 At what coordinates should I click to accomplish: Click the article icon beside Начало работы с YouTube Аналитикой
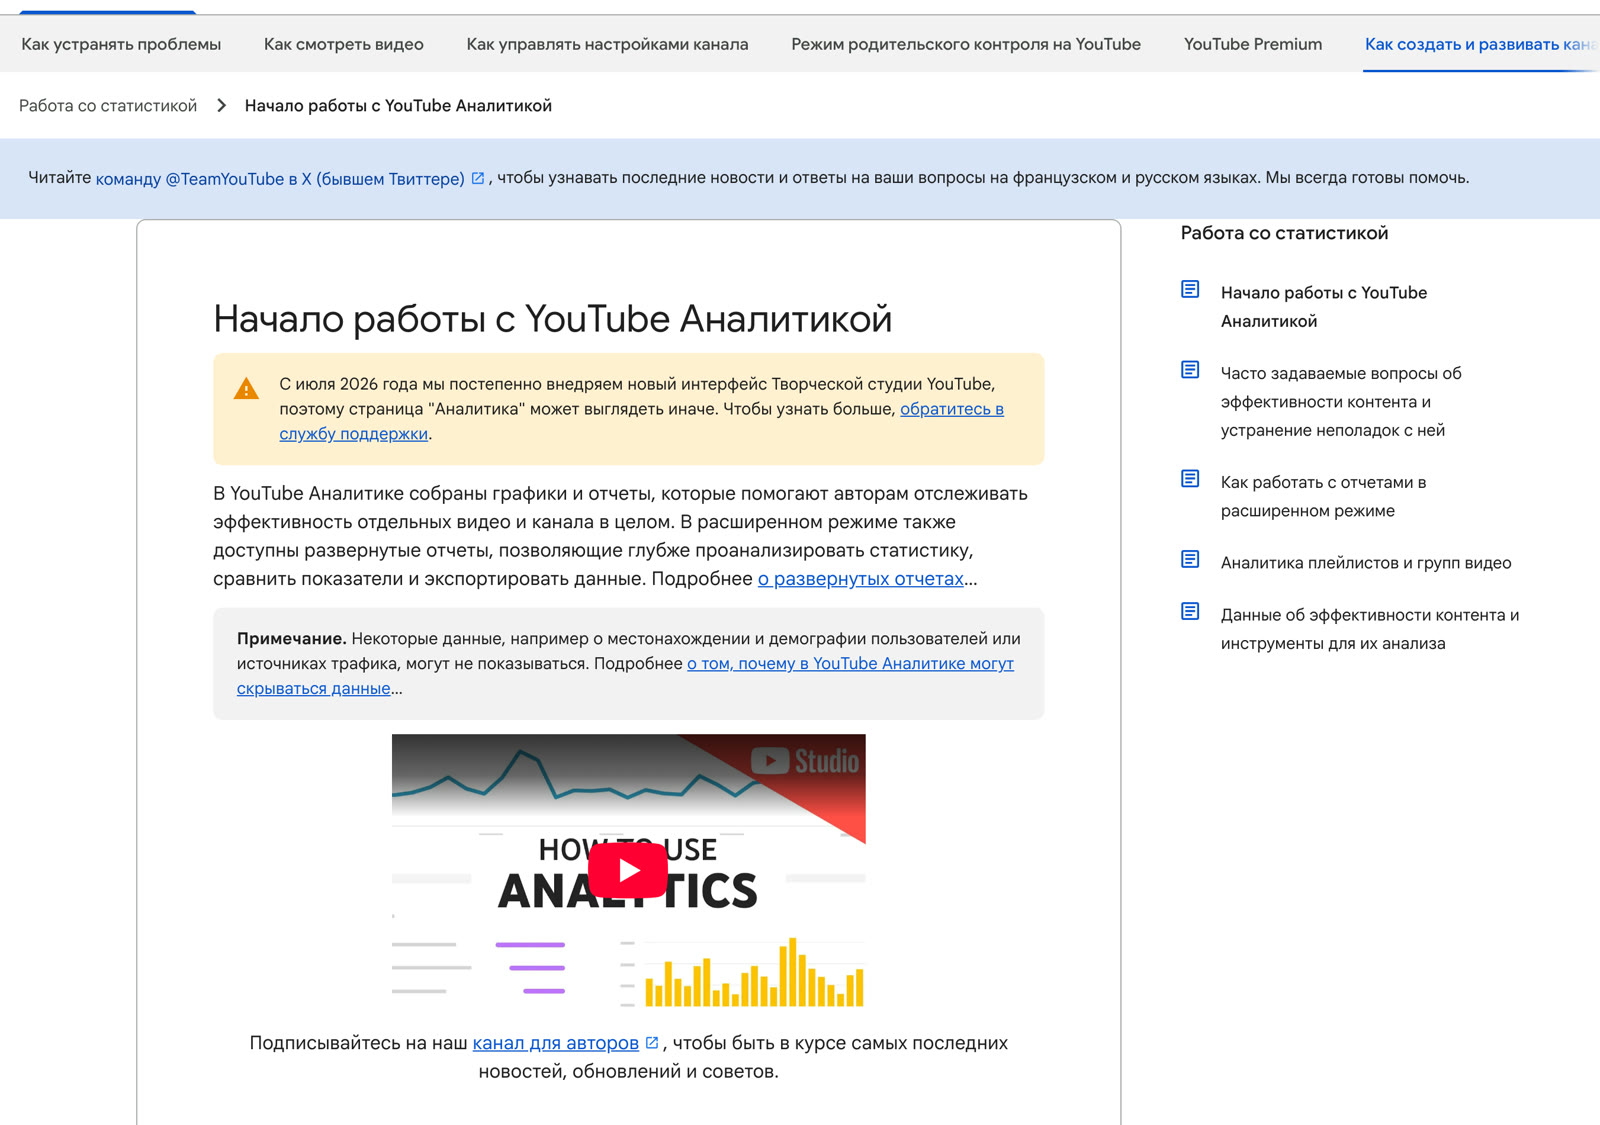tap(1190, 290)
